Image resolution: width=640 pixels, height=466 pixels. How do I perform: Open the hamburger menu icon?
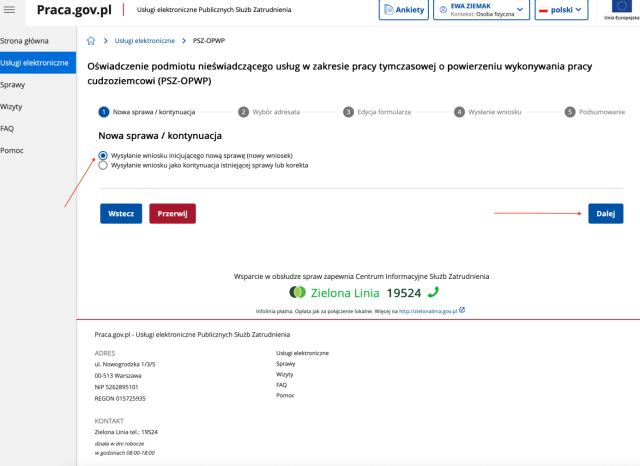click(x=10, y=9)
